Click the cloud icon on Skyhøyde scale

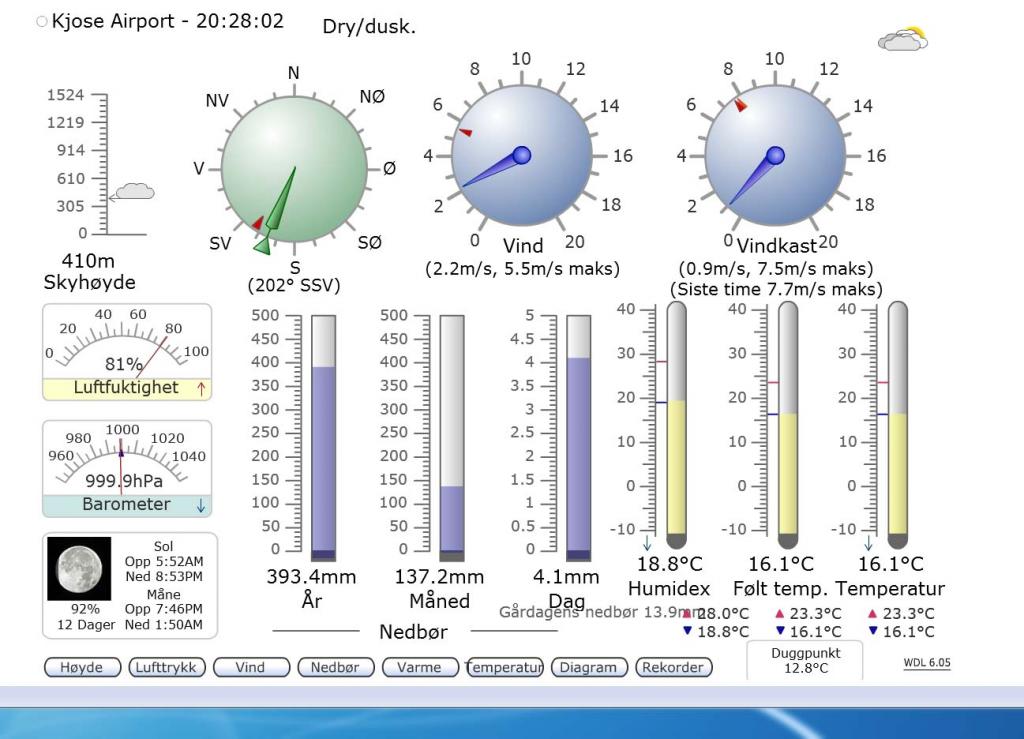(134, 192)
